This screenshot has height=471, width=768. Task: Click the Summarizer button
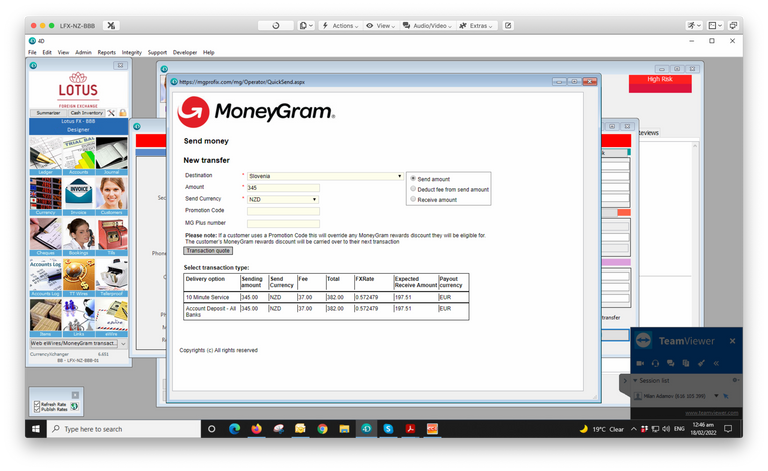tap(48, 113)
